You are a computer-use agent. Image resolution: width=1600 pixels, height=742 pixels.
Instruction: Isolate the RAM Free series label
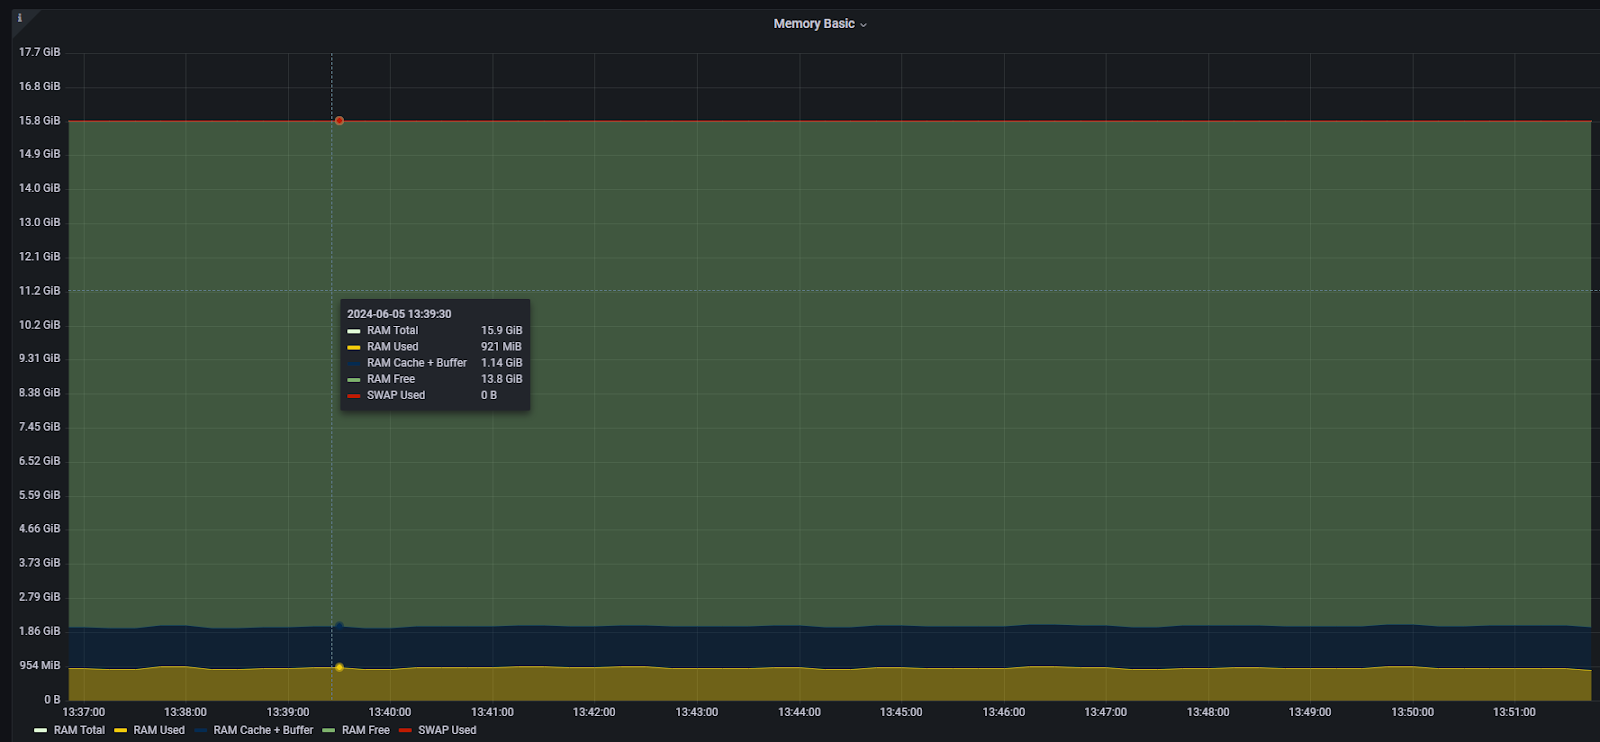tap(366, 730)
